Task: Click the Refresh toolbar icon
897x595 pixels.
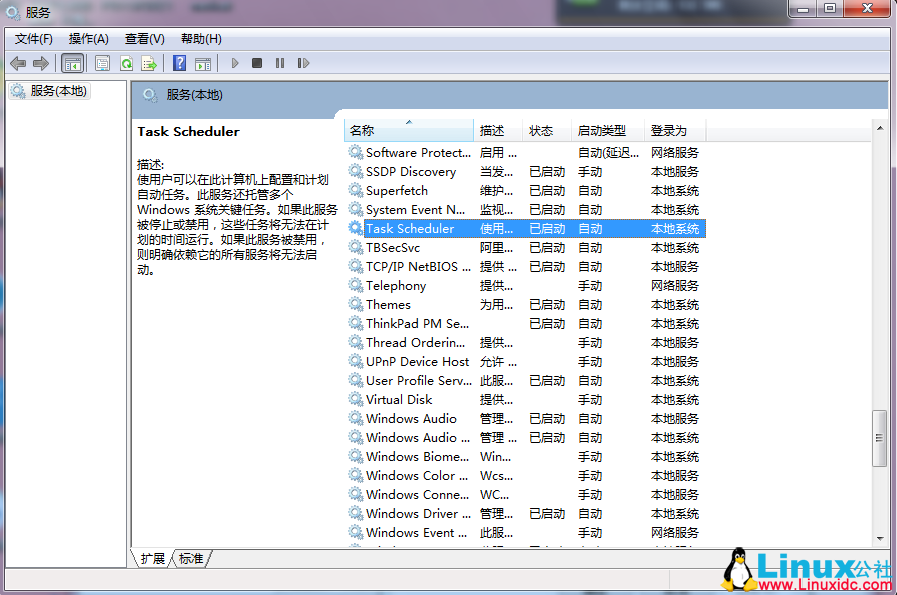Action: coord(126,63)
